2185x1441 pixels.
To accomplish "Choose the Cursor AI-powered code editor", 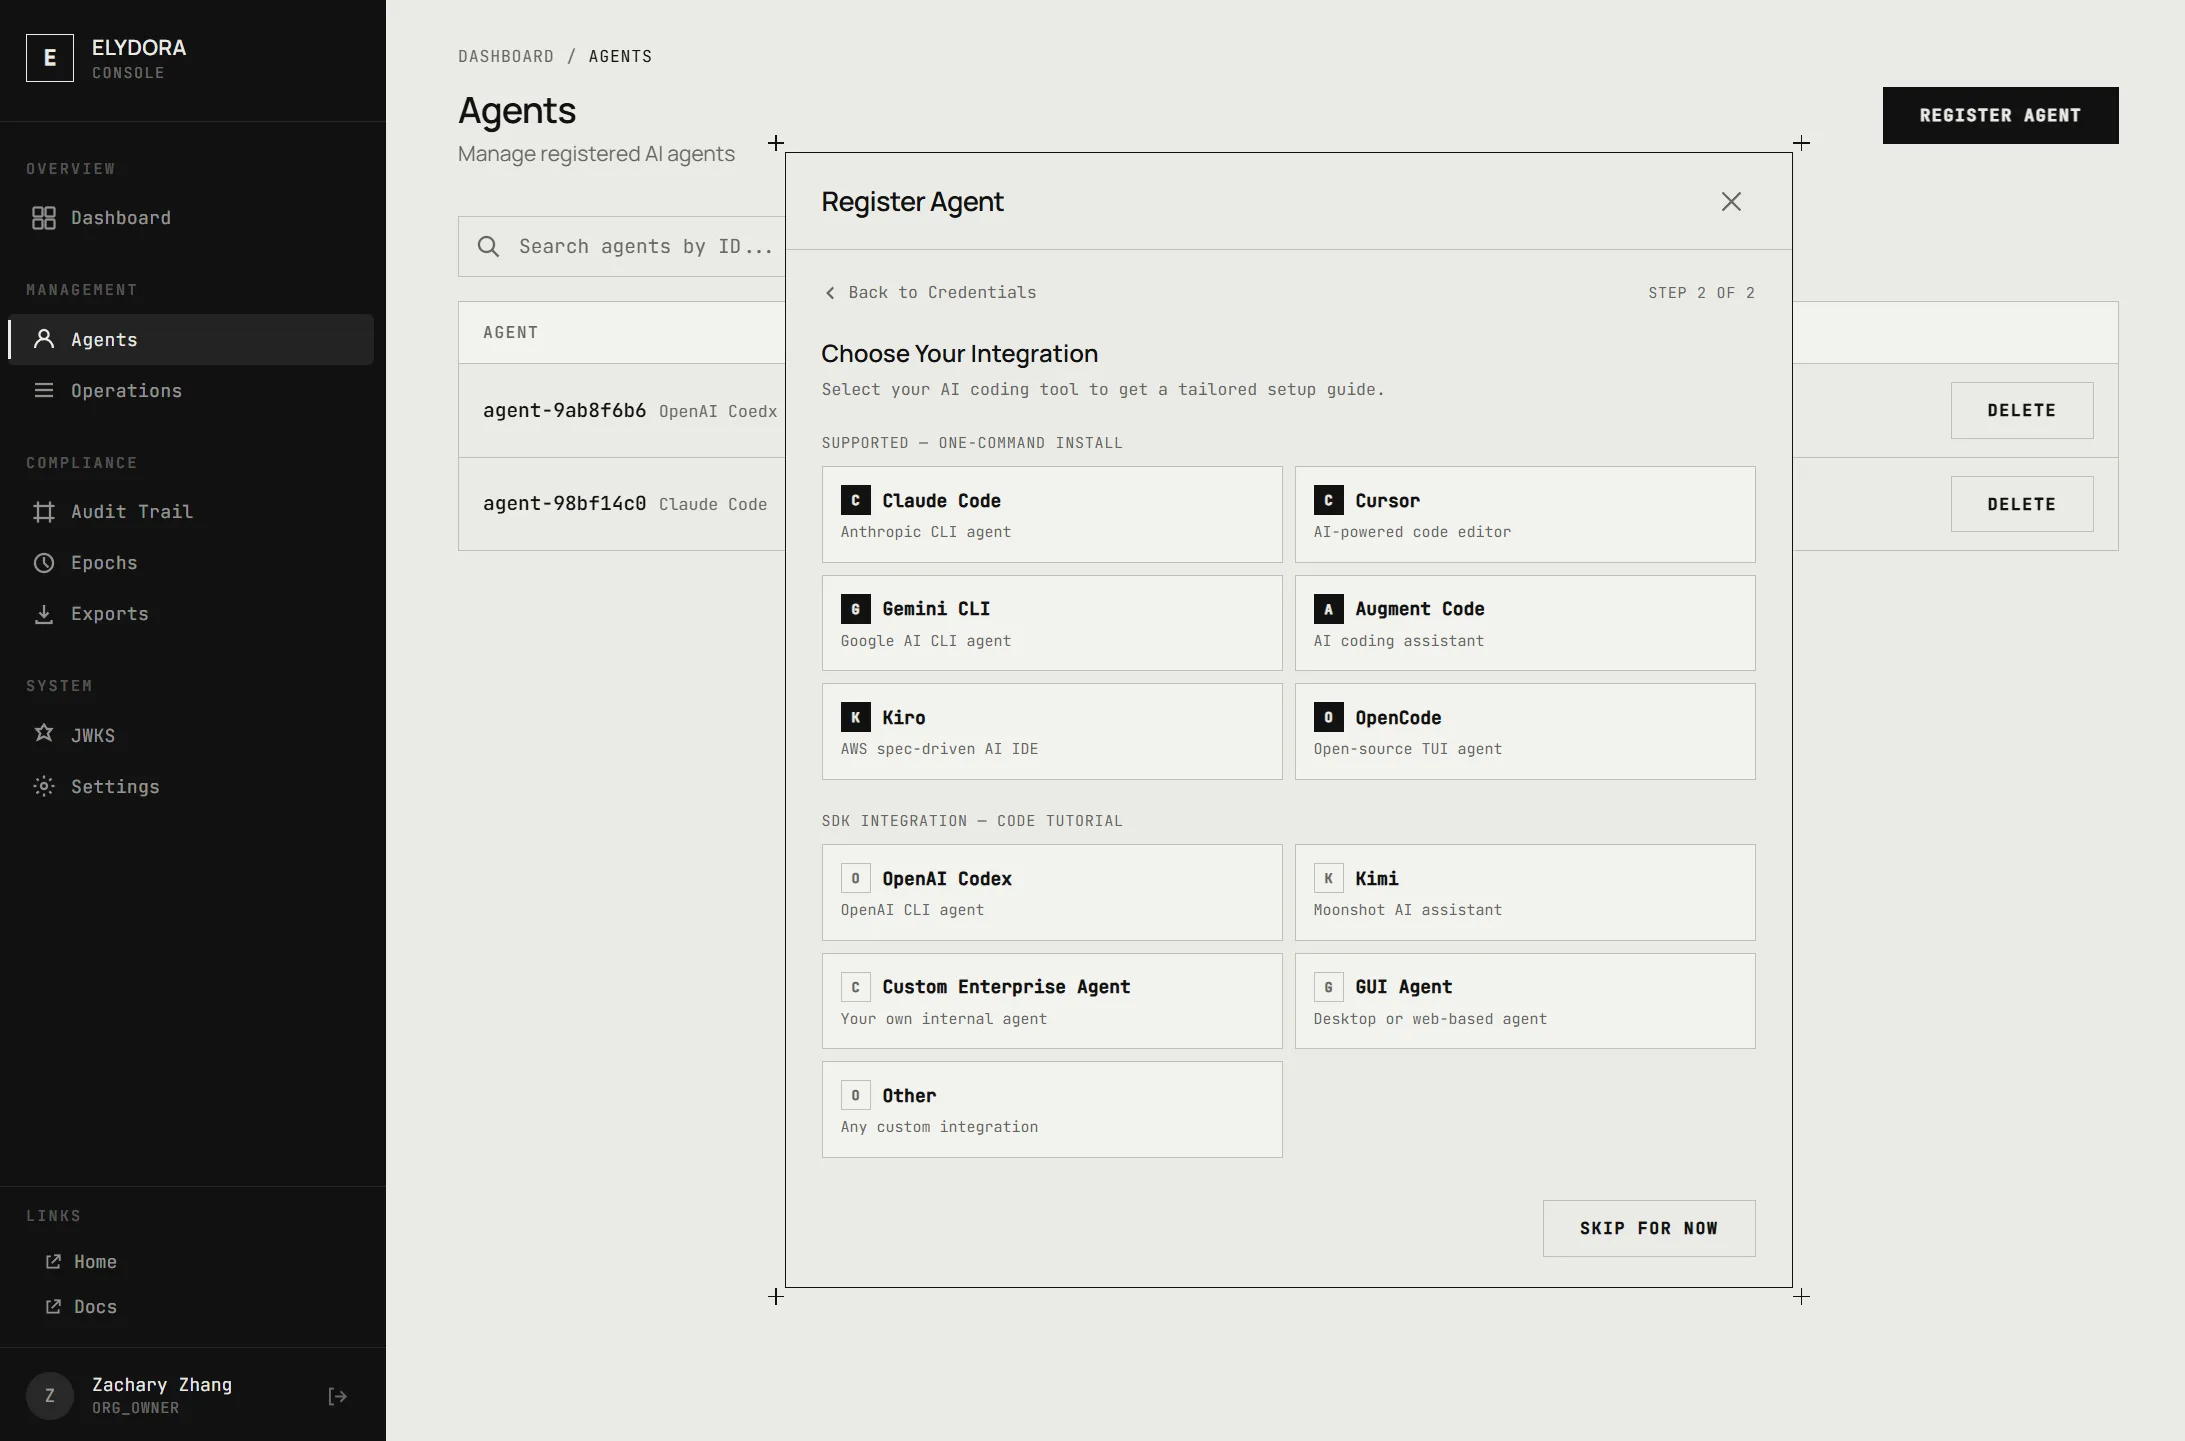I will (1523, 514).
